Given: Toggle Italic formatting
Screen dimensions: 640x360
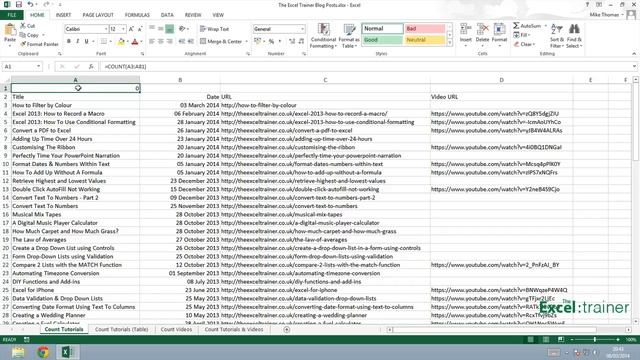Looking at the screenshot, I should [78, 41].
